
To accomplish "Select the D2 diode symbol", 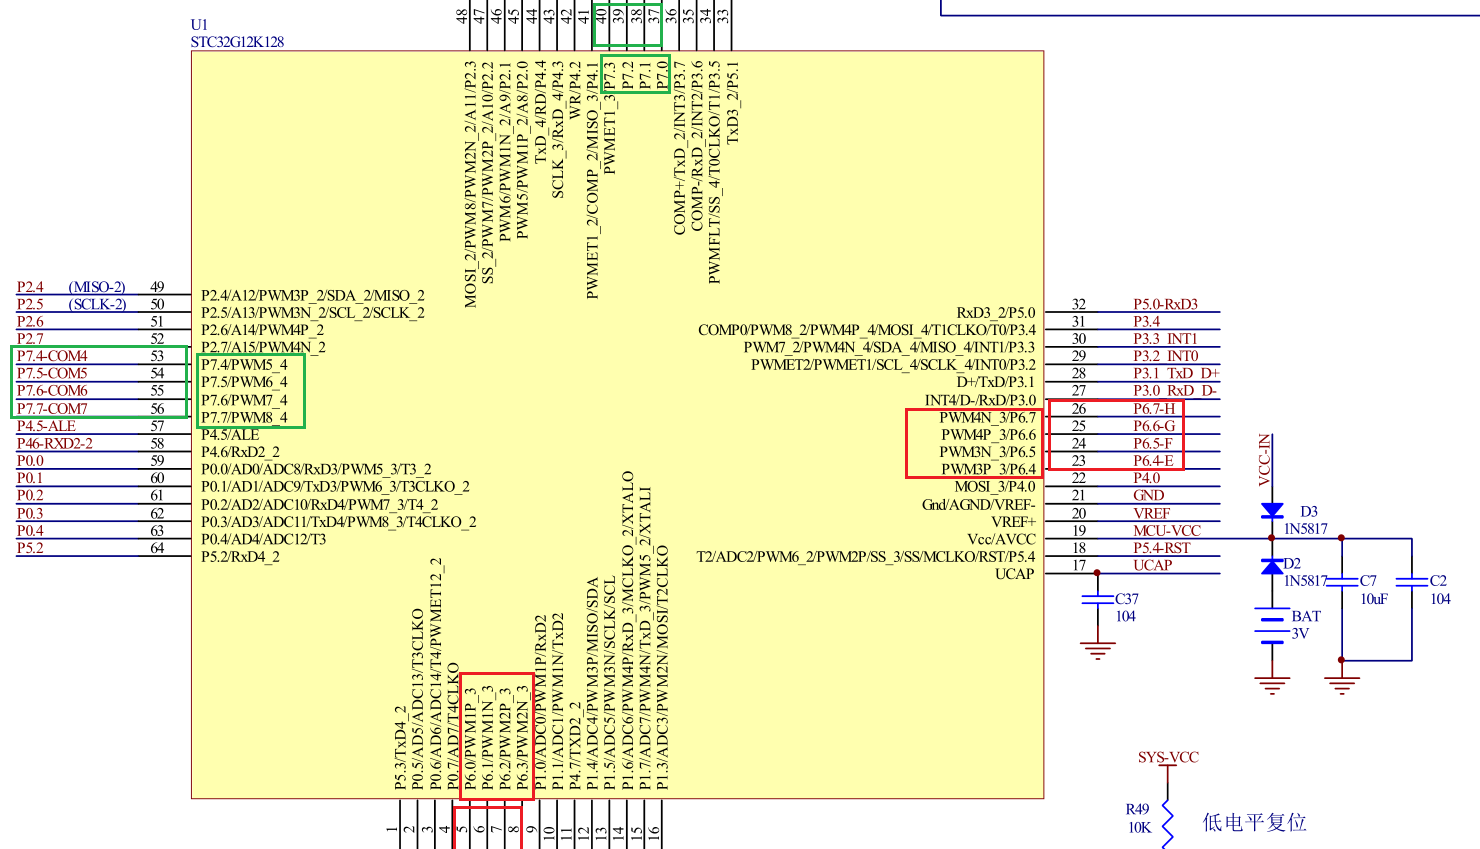I will tap(1272, 566).
